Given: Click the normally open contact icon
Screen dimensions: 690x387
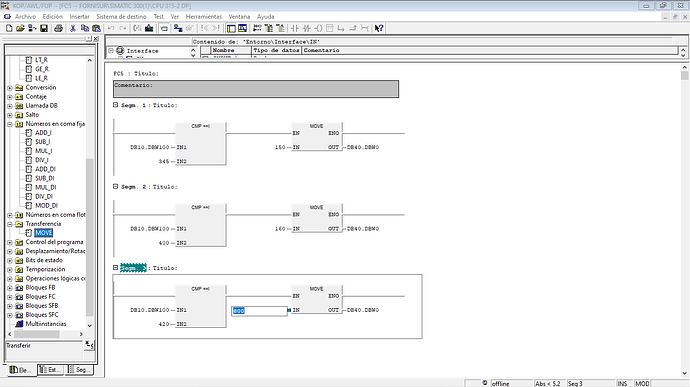Looking at the screenshot, I should (x=295, y=28).
